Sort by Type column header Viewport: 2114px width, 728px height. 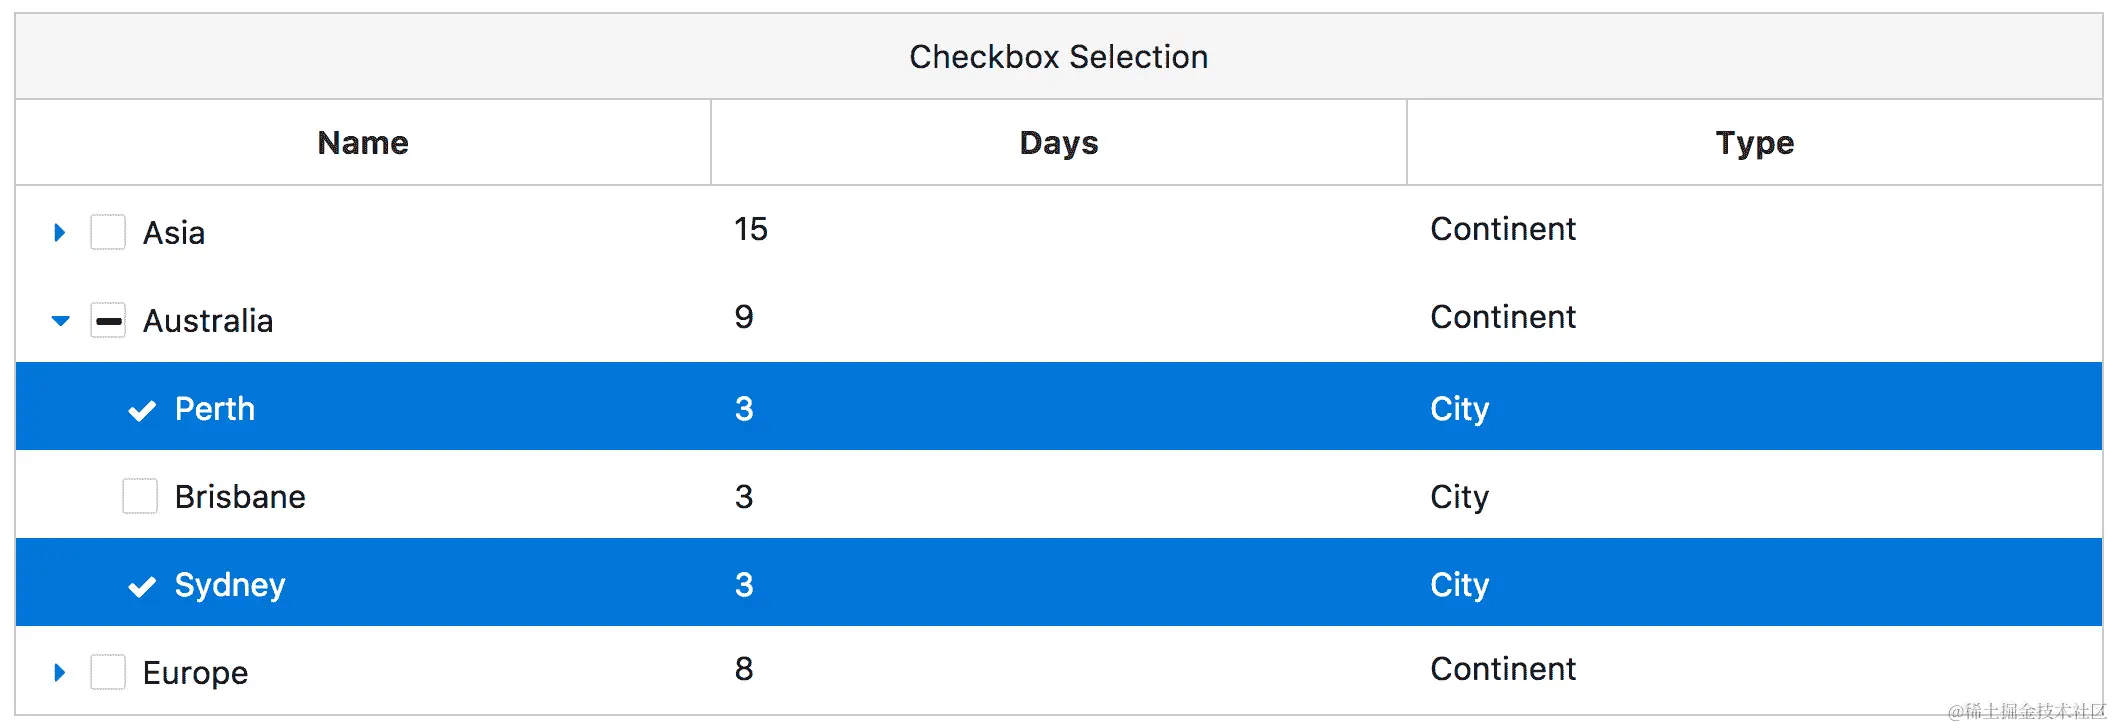point(1754,143)
